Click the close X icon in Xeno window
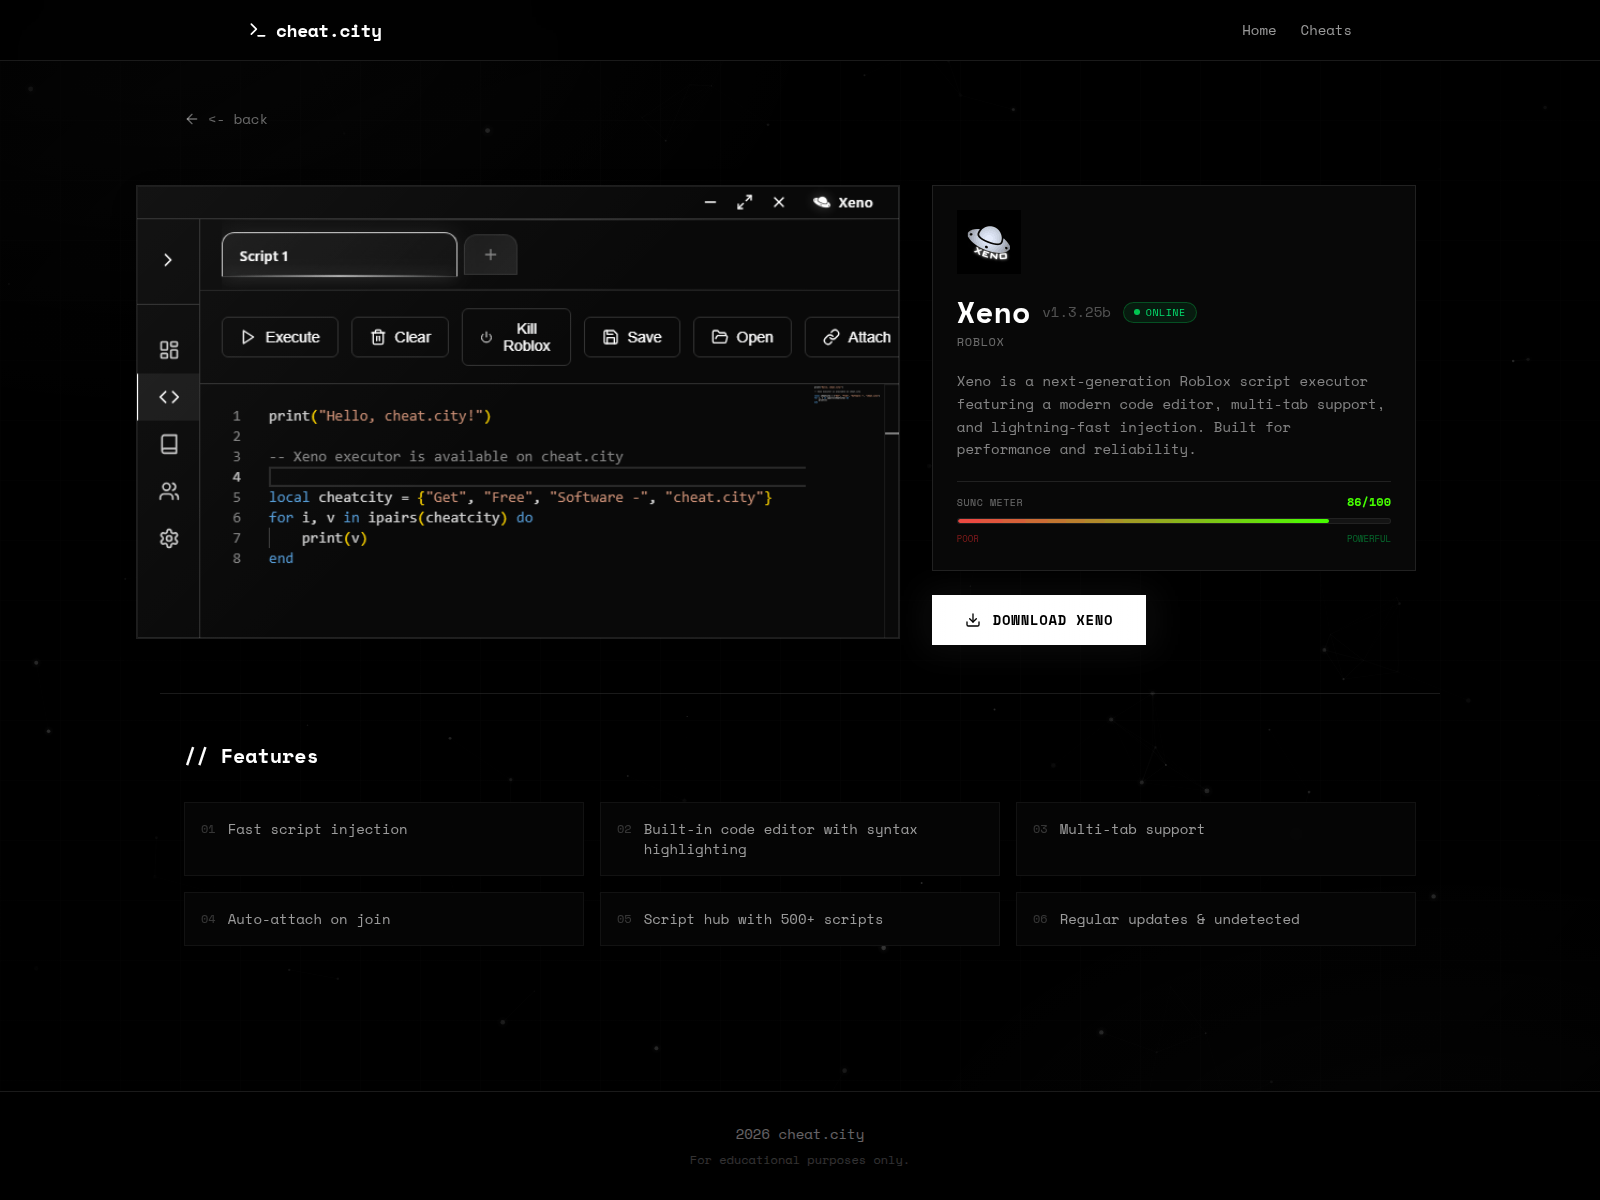 [x=779, y=202]
